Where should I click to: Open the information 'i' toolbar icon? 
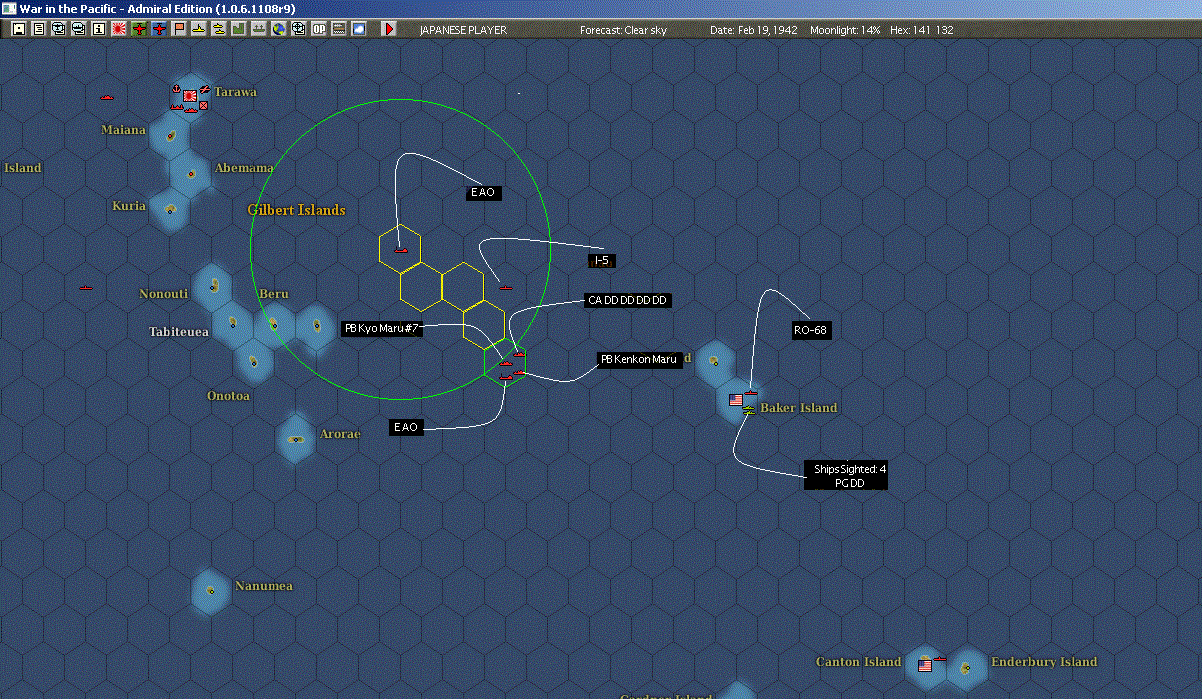(98, 29)
